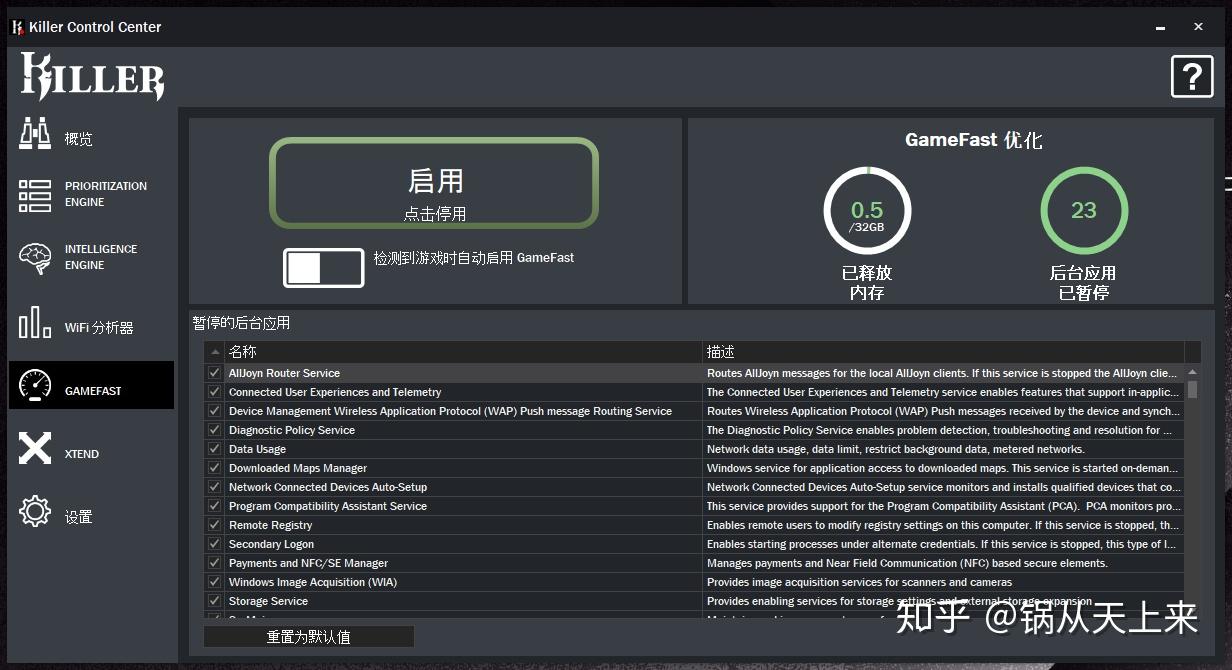Click description 'Network data usage, data limit...'
1232x670 pixels.
(896, 449)
